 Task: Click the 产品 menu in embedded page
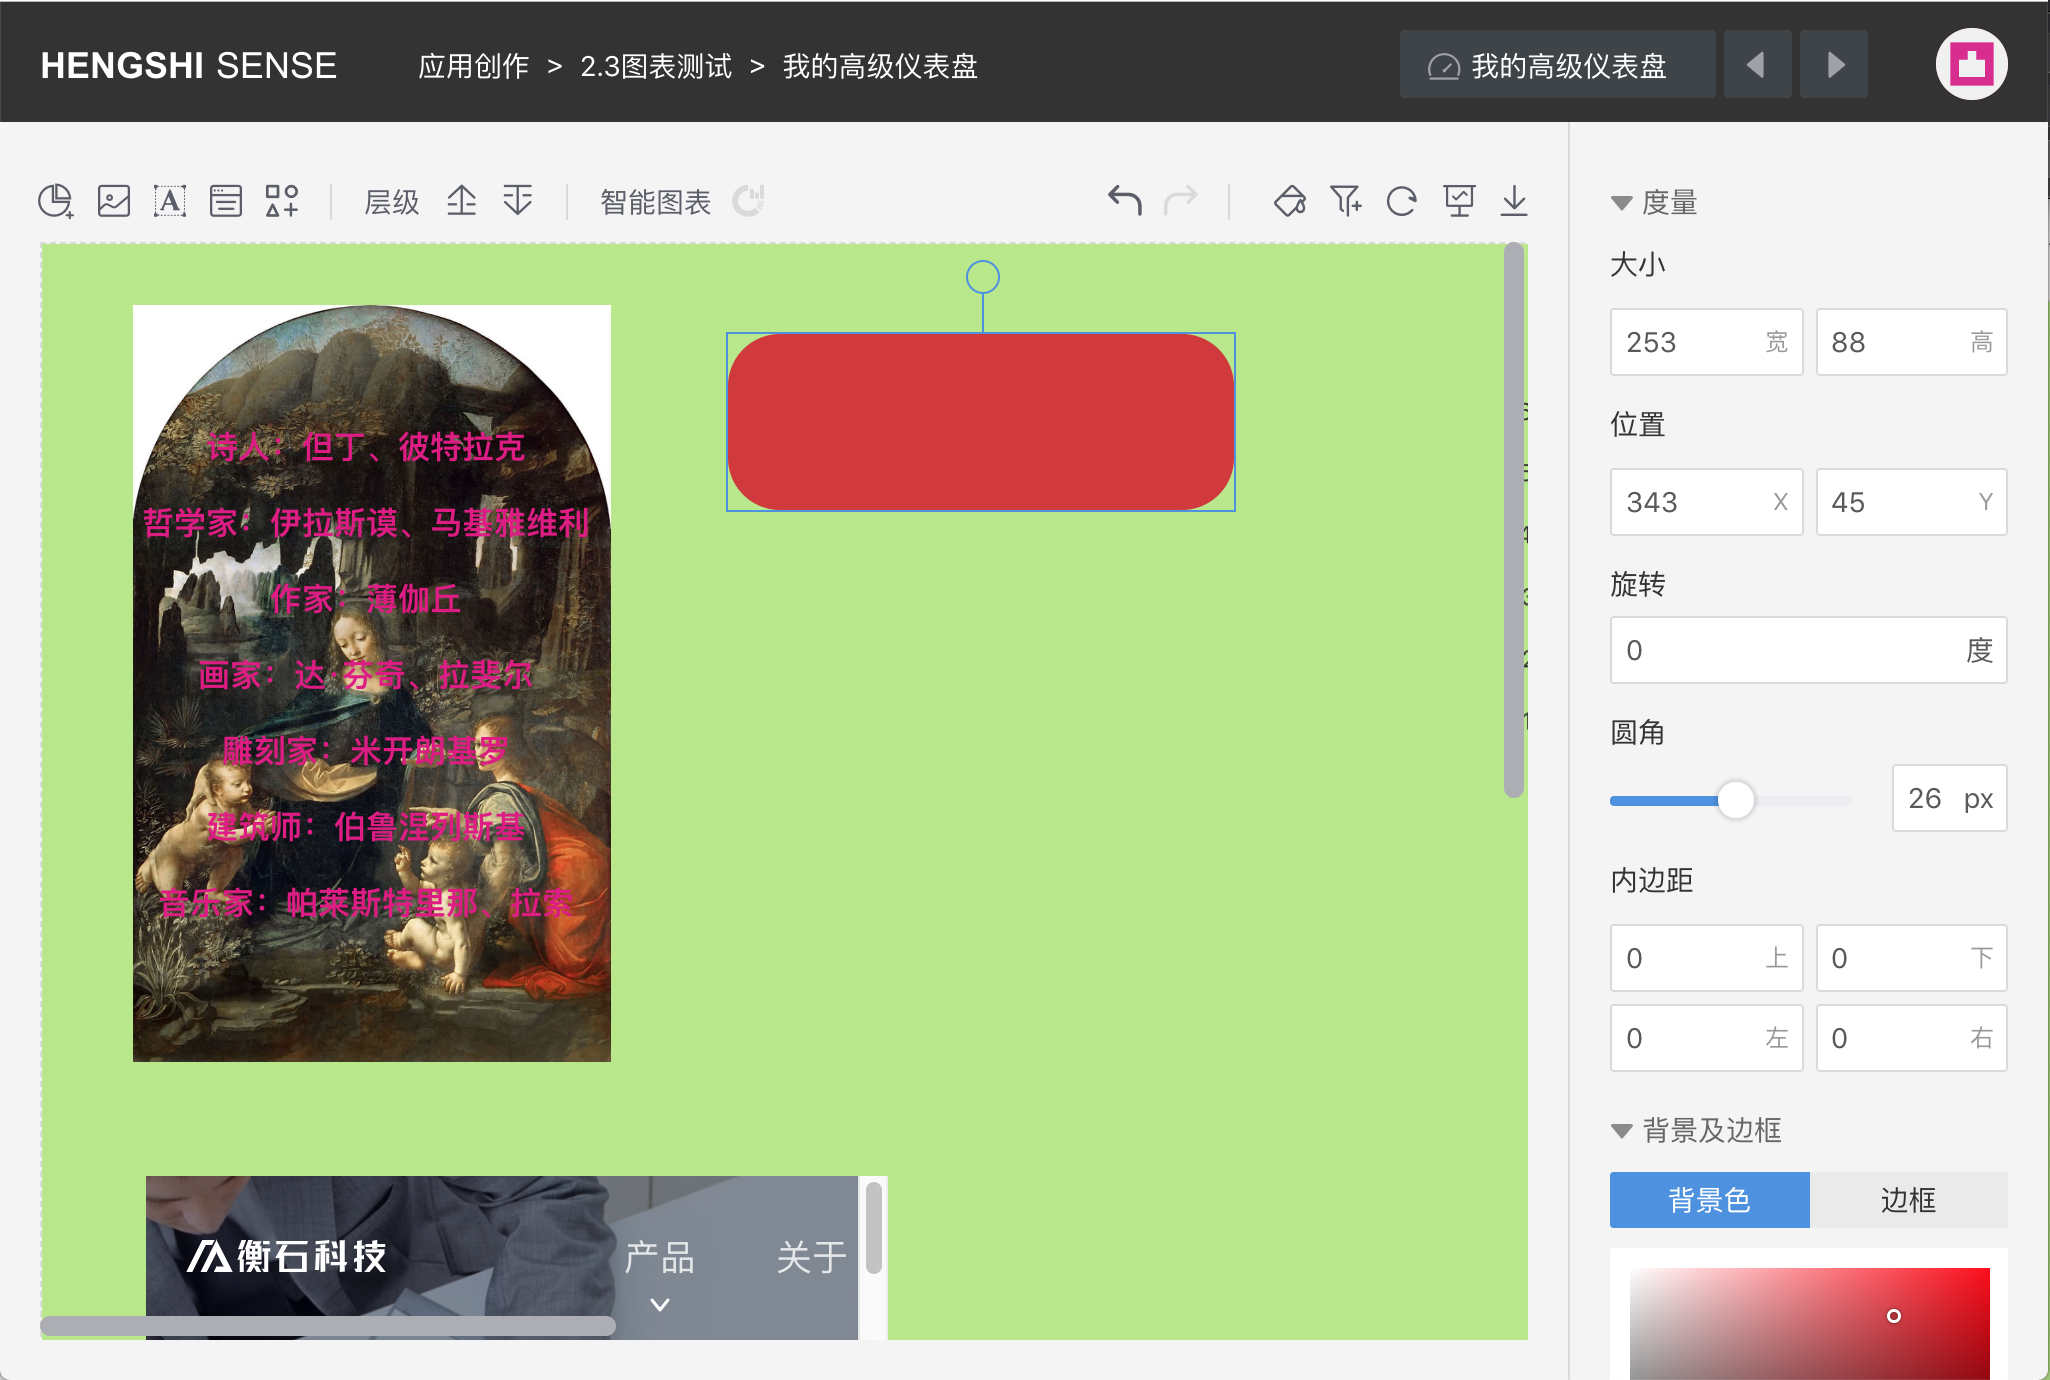tap(659, 1258)
